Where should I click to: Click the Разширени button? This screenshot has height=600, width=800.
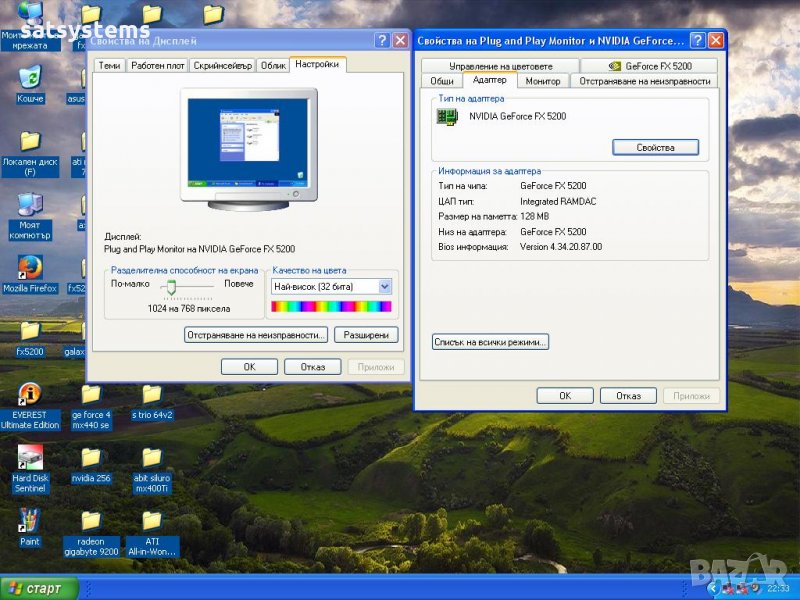(x=366, y=335)
